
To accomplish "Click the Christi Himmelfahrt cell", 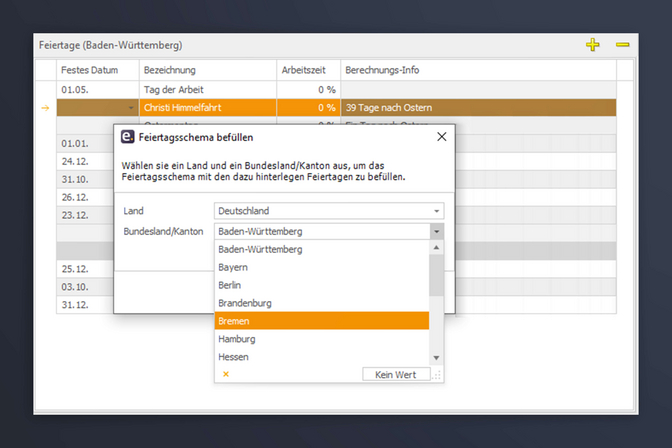I will point(208,108).
